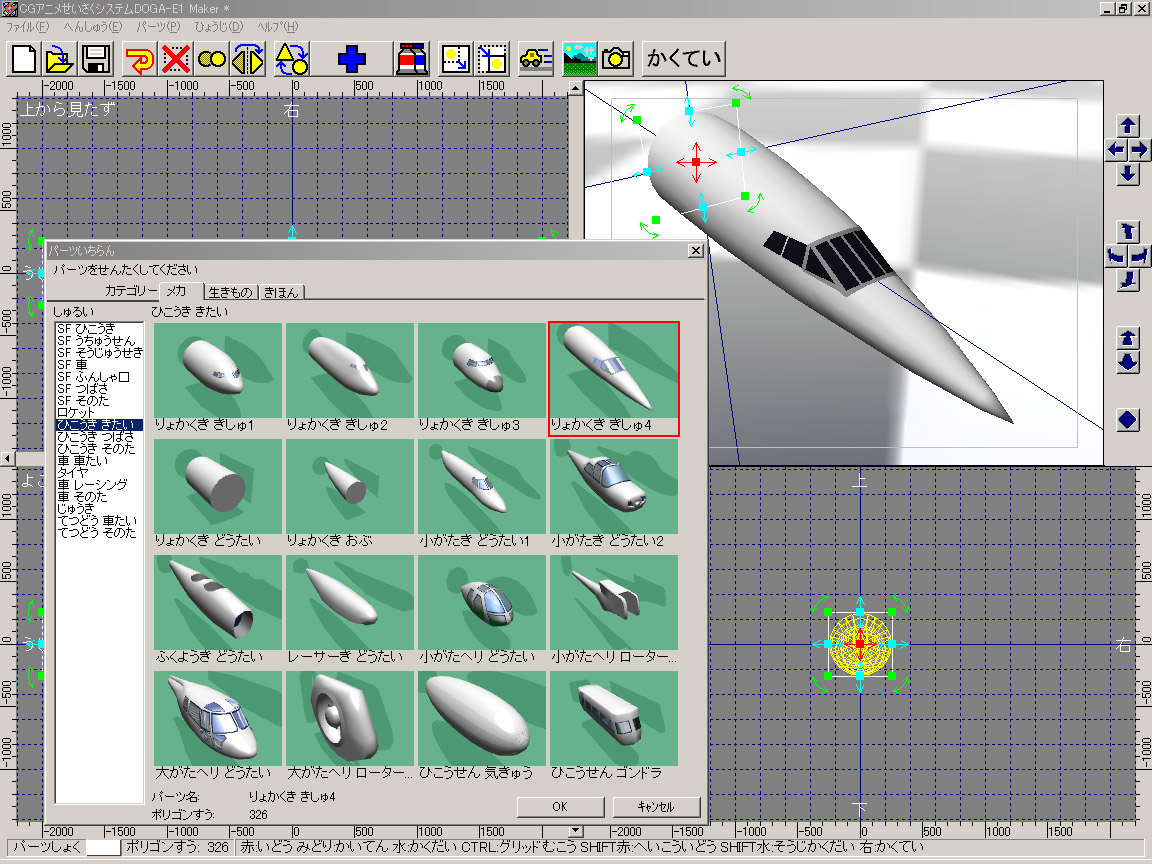Click the blue diamond reset view icon

pyautogui.click(x=1128, y=420)
